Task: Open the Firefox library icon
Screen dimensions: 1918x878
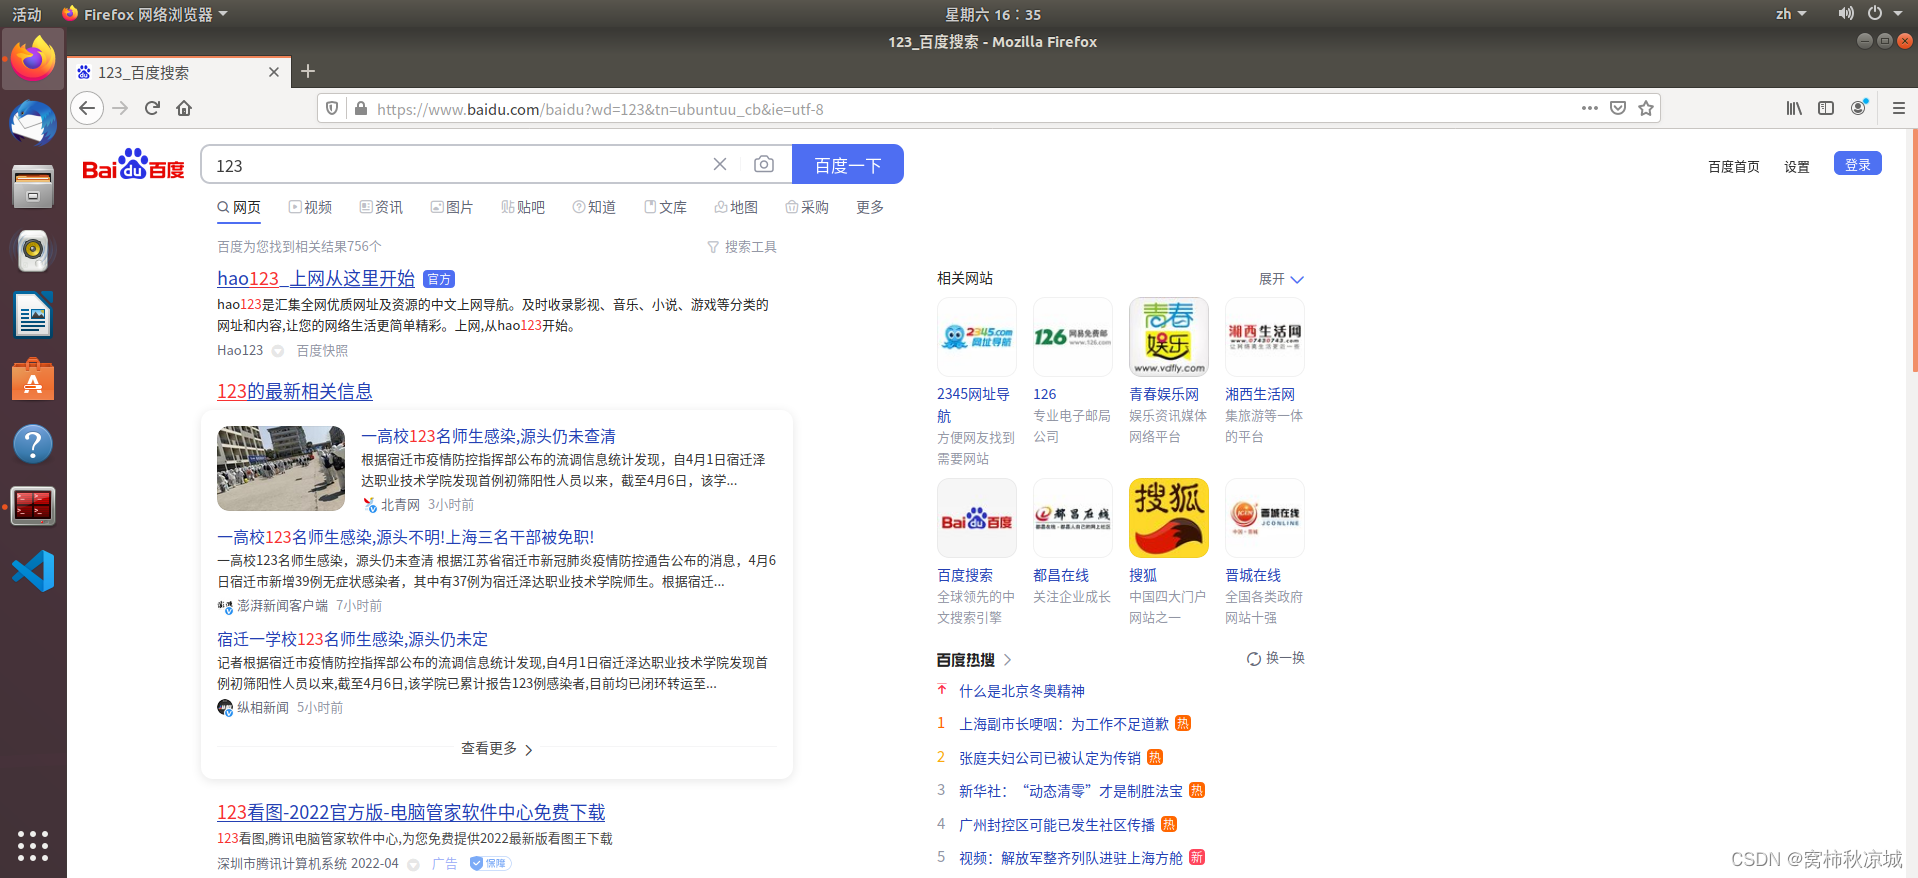Action: 1794,108
